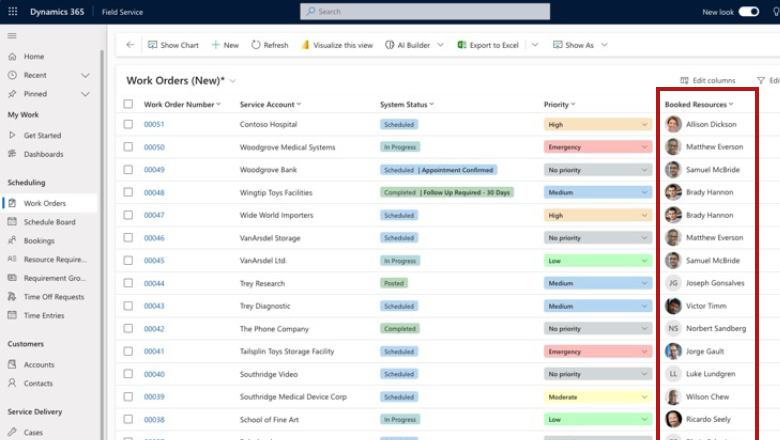Screen dimensions: 780x440
Task: Click the Cases wrench icon
Action: 12,432
